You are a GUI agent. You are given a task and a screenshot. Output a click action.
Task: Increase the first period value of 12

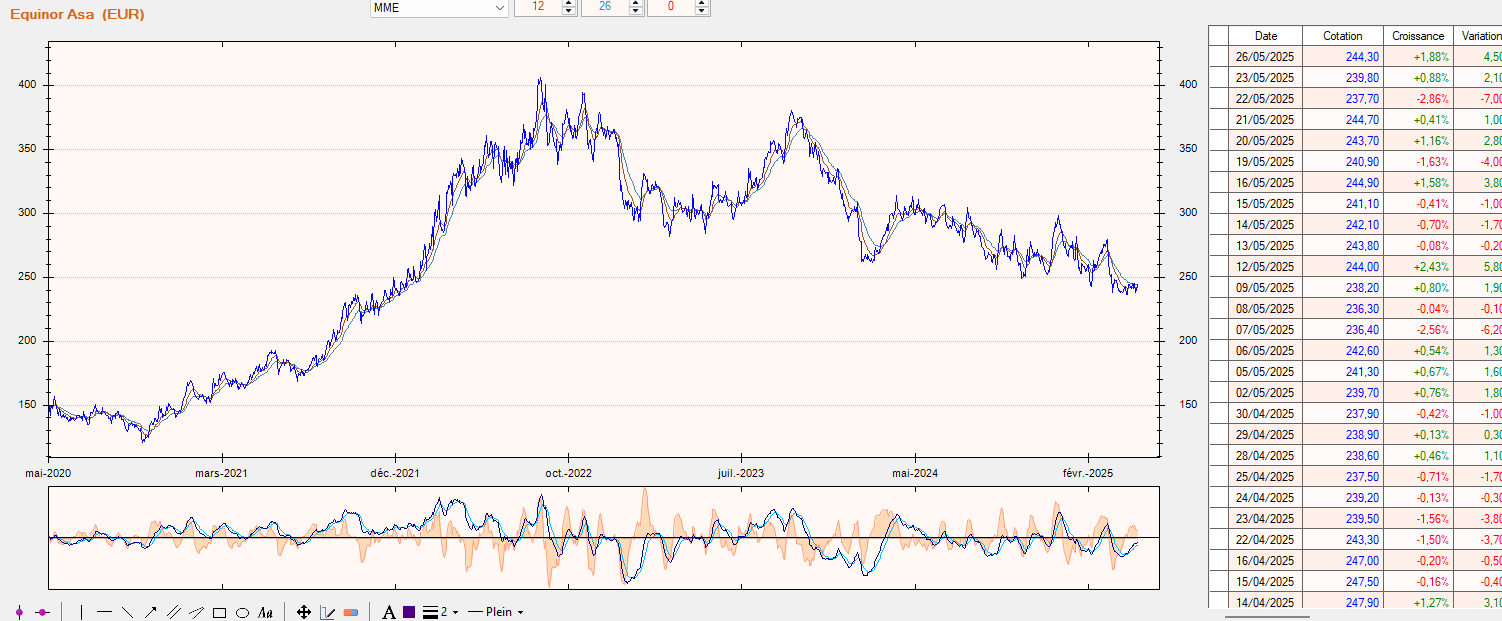pyautogui.click(x=569, y=4)
